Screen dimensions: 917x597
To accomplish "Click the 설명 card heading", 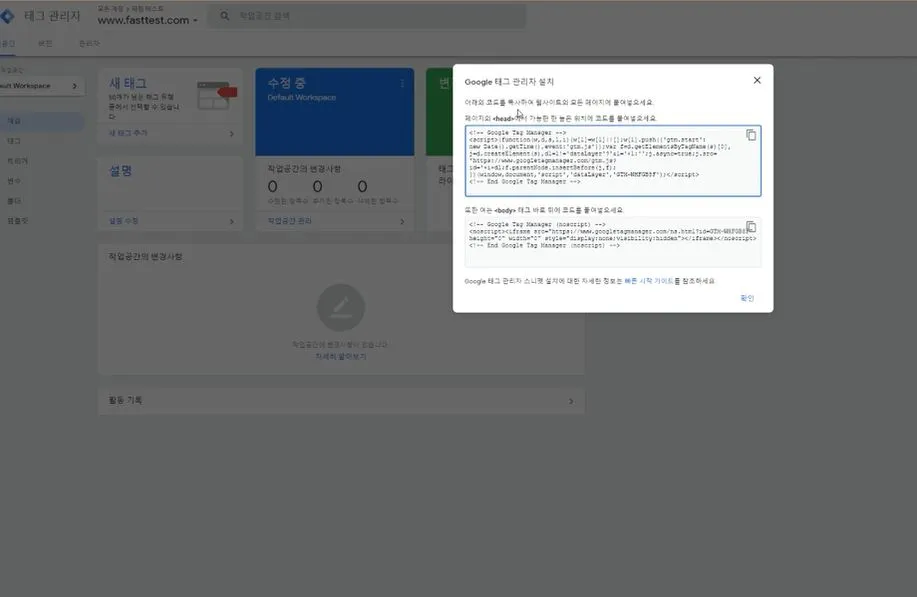I will click(120, 171).
